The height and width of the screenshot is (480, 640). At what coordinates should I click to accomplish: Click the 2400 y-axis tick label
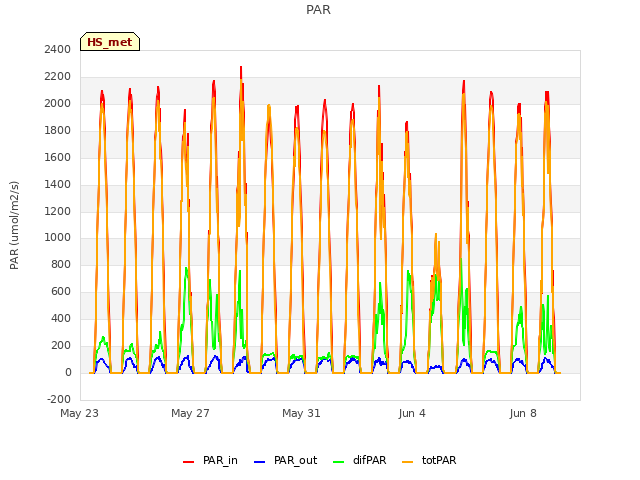(x=58, y=49)
